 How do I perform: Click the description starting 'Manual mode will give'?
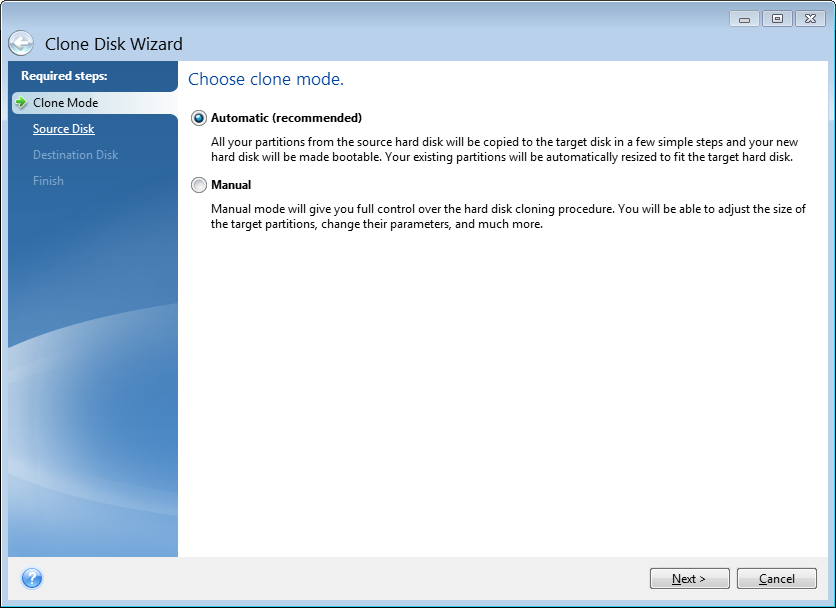(x=508, y=216)
